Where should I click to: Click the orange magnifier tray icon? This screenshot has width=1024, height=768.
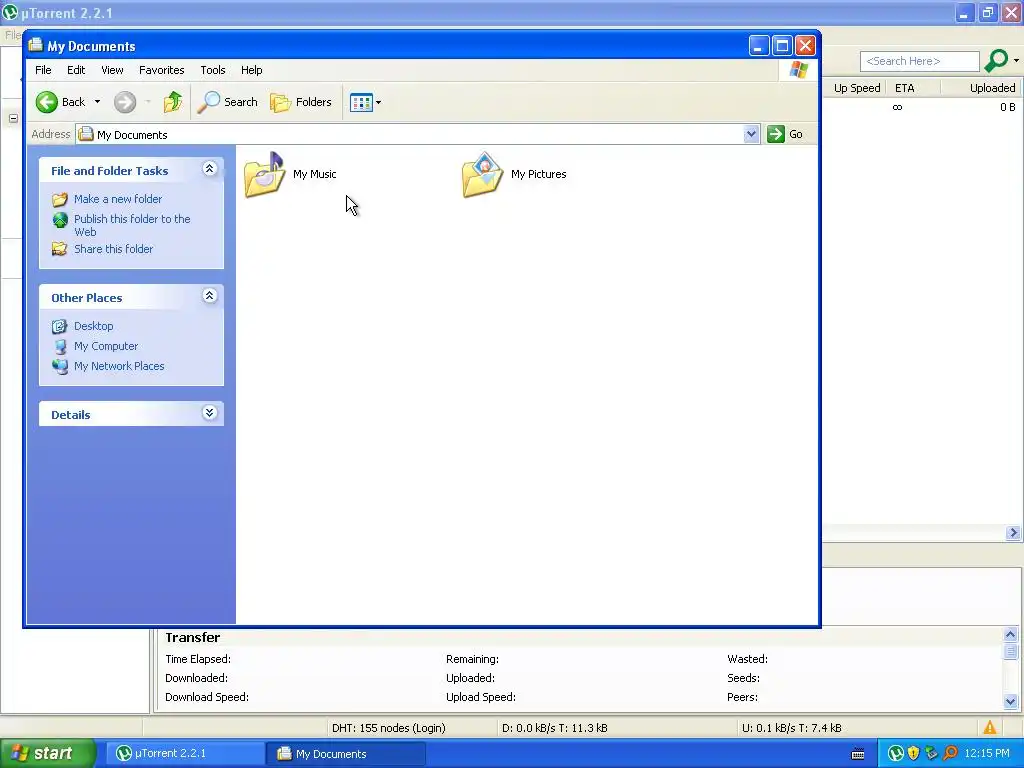pyautogui.click(x=950, y=754)
